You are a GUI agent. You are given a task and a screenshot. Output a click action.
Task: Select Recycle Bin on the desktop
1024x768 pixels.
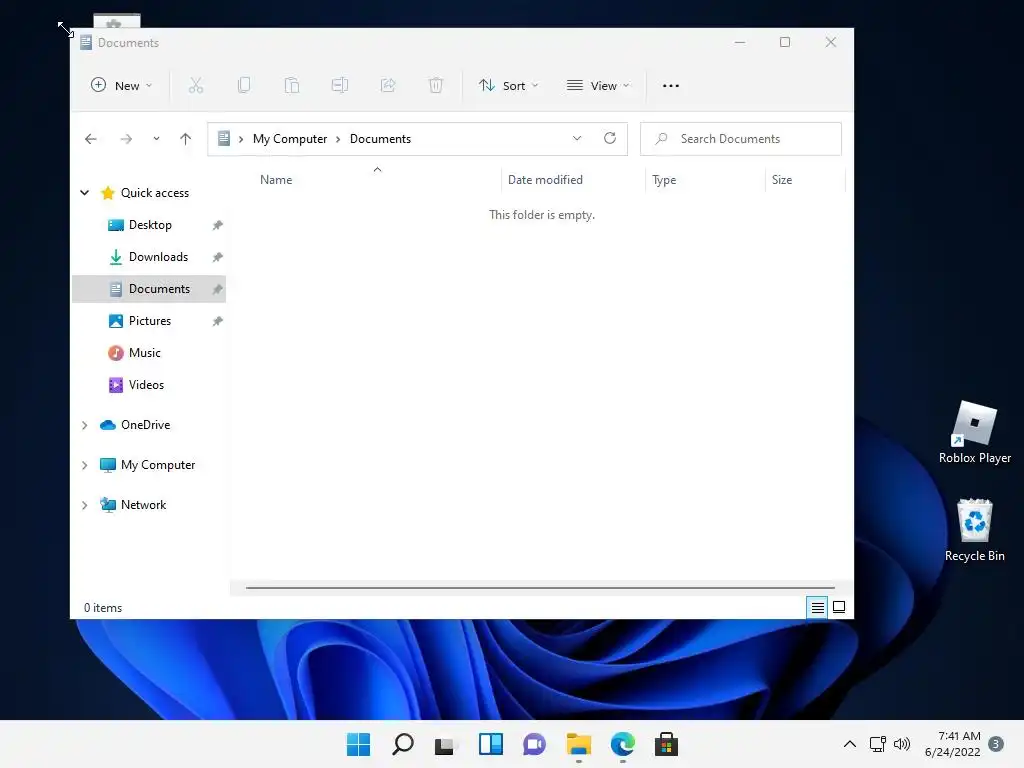tap(974, 530)
